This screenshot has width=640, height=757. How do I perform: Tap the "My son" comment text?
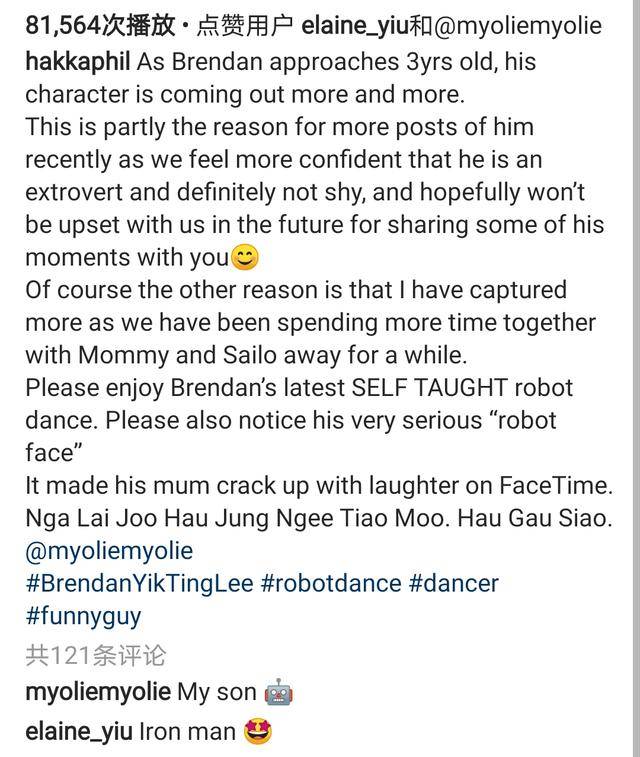tap(216, 692)
